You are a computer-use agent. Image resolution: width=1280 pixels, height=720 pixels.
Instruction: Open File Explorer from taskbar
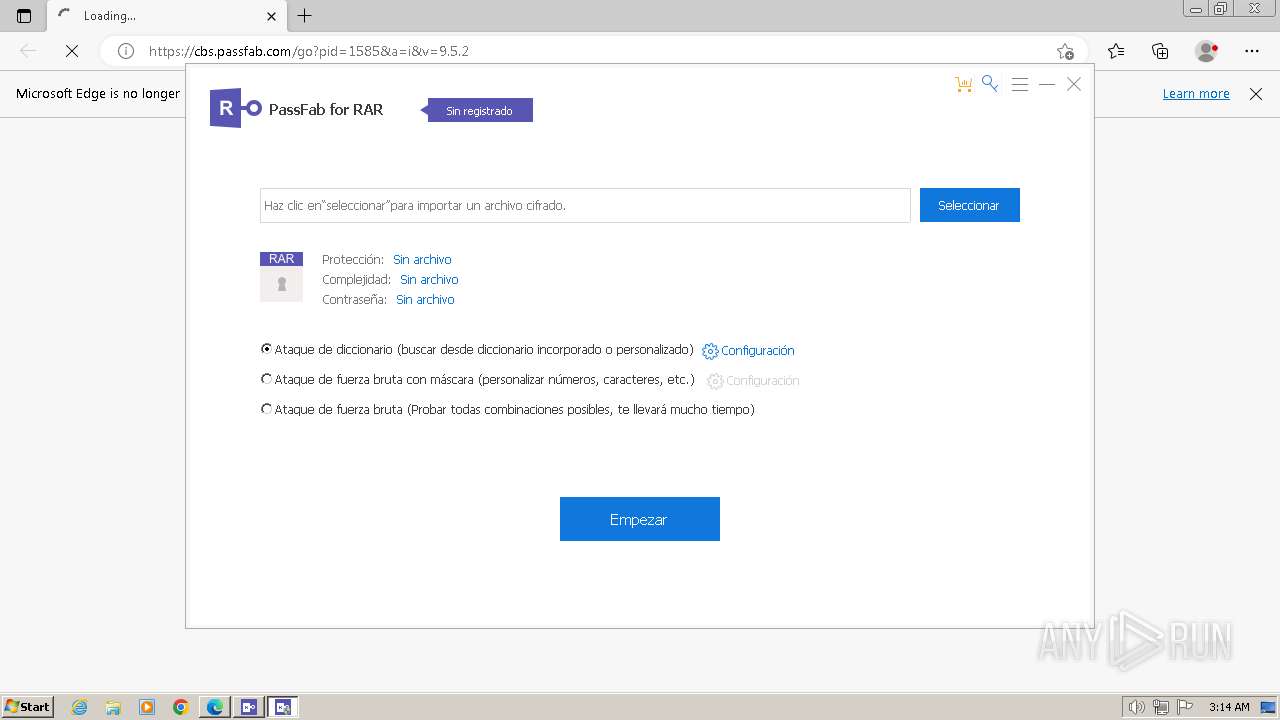tap(113, 707)
